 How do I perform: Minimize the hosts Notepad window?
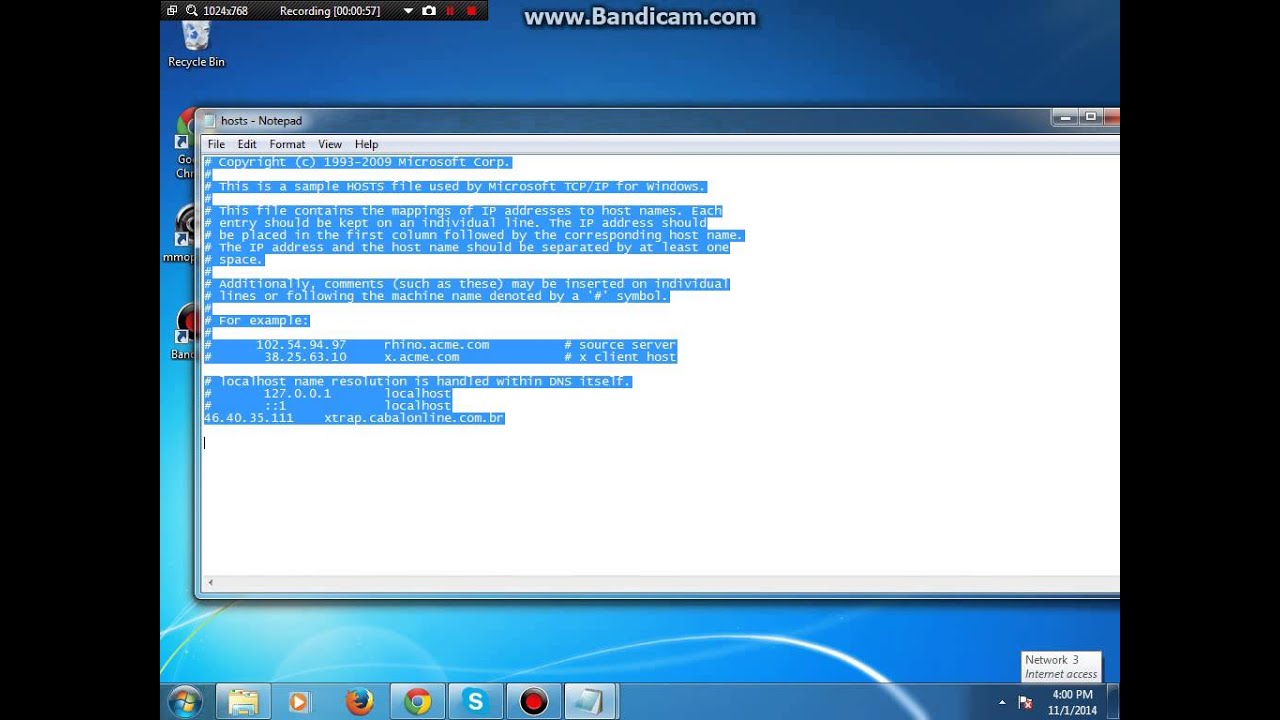(1065, 118)
